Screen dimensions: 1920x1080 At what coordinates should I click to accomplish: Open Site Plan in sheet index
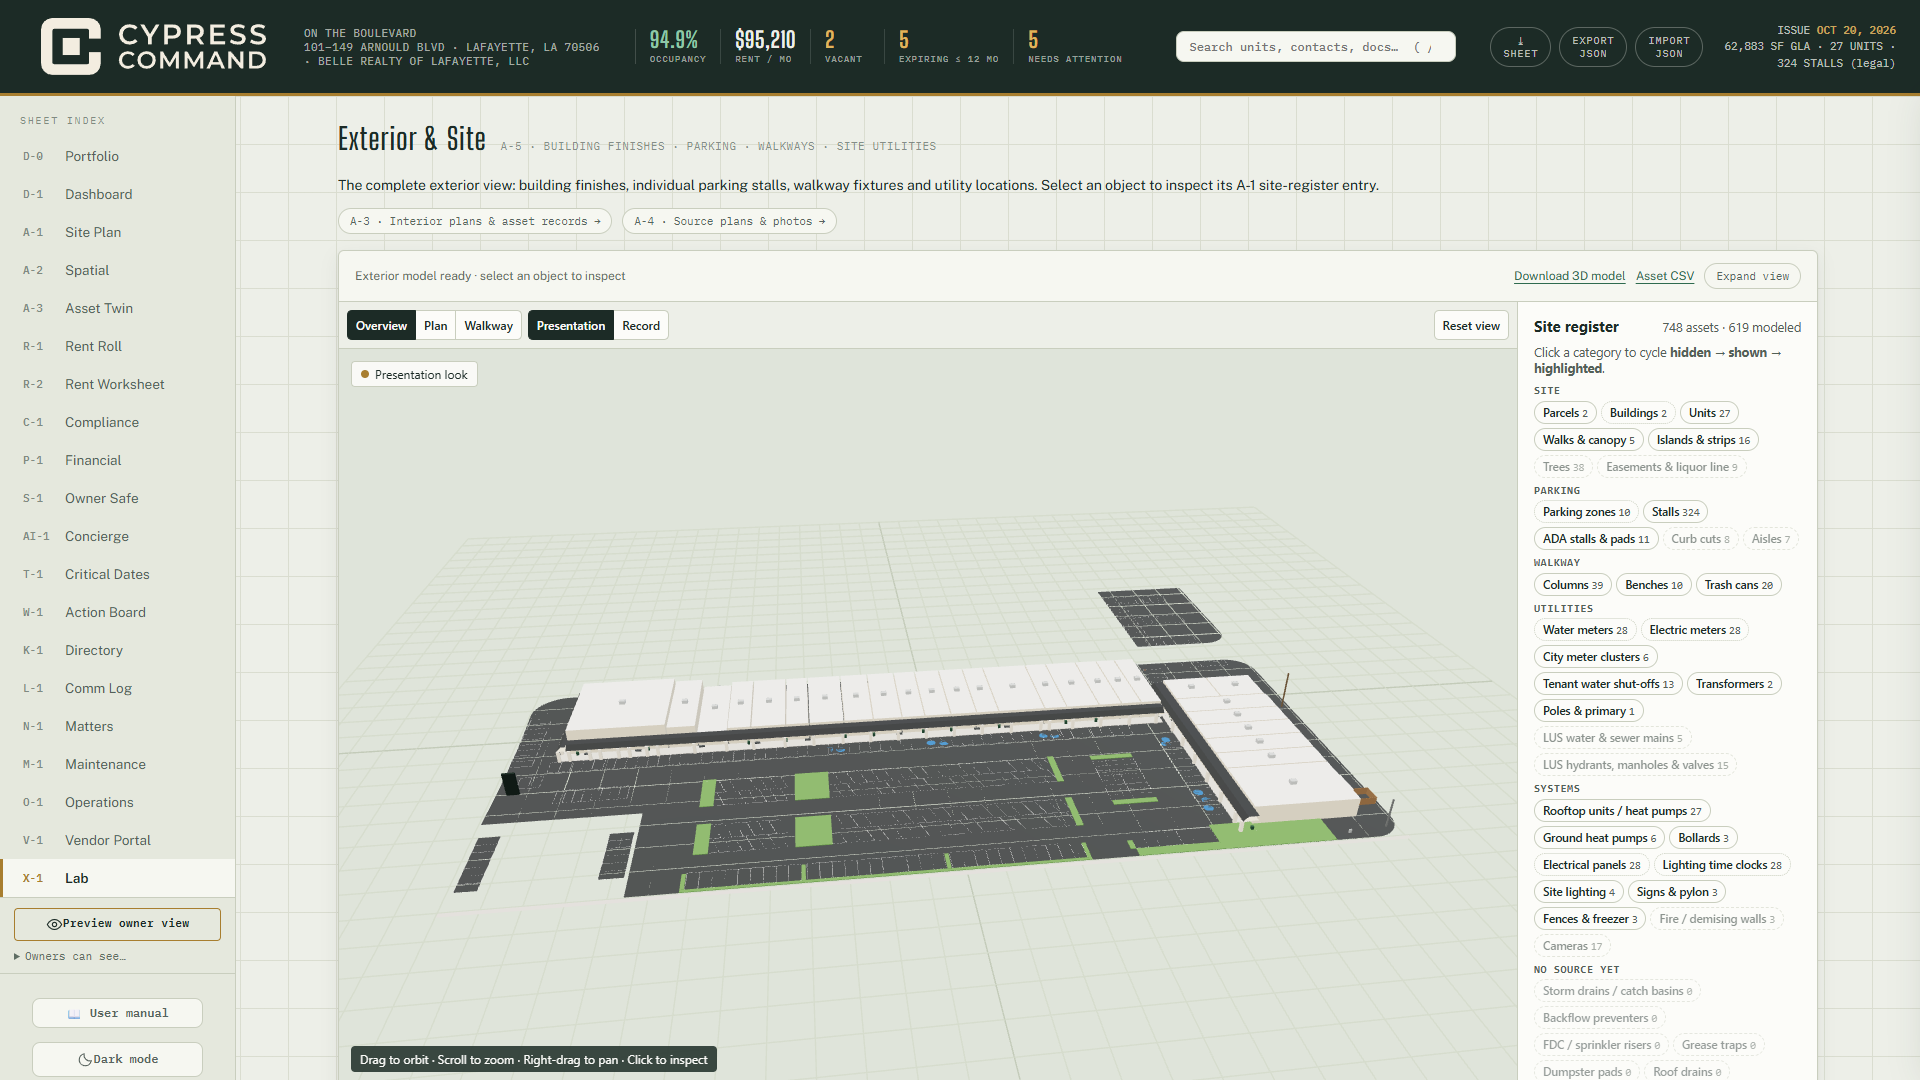(x=118, y=232)
